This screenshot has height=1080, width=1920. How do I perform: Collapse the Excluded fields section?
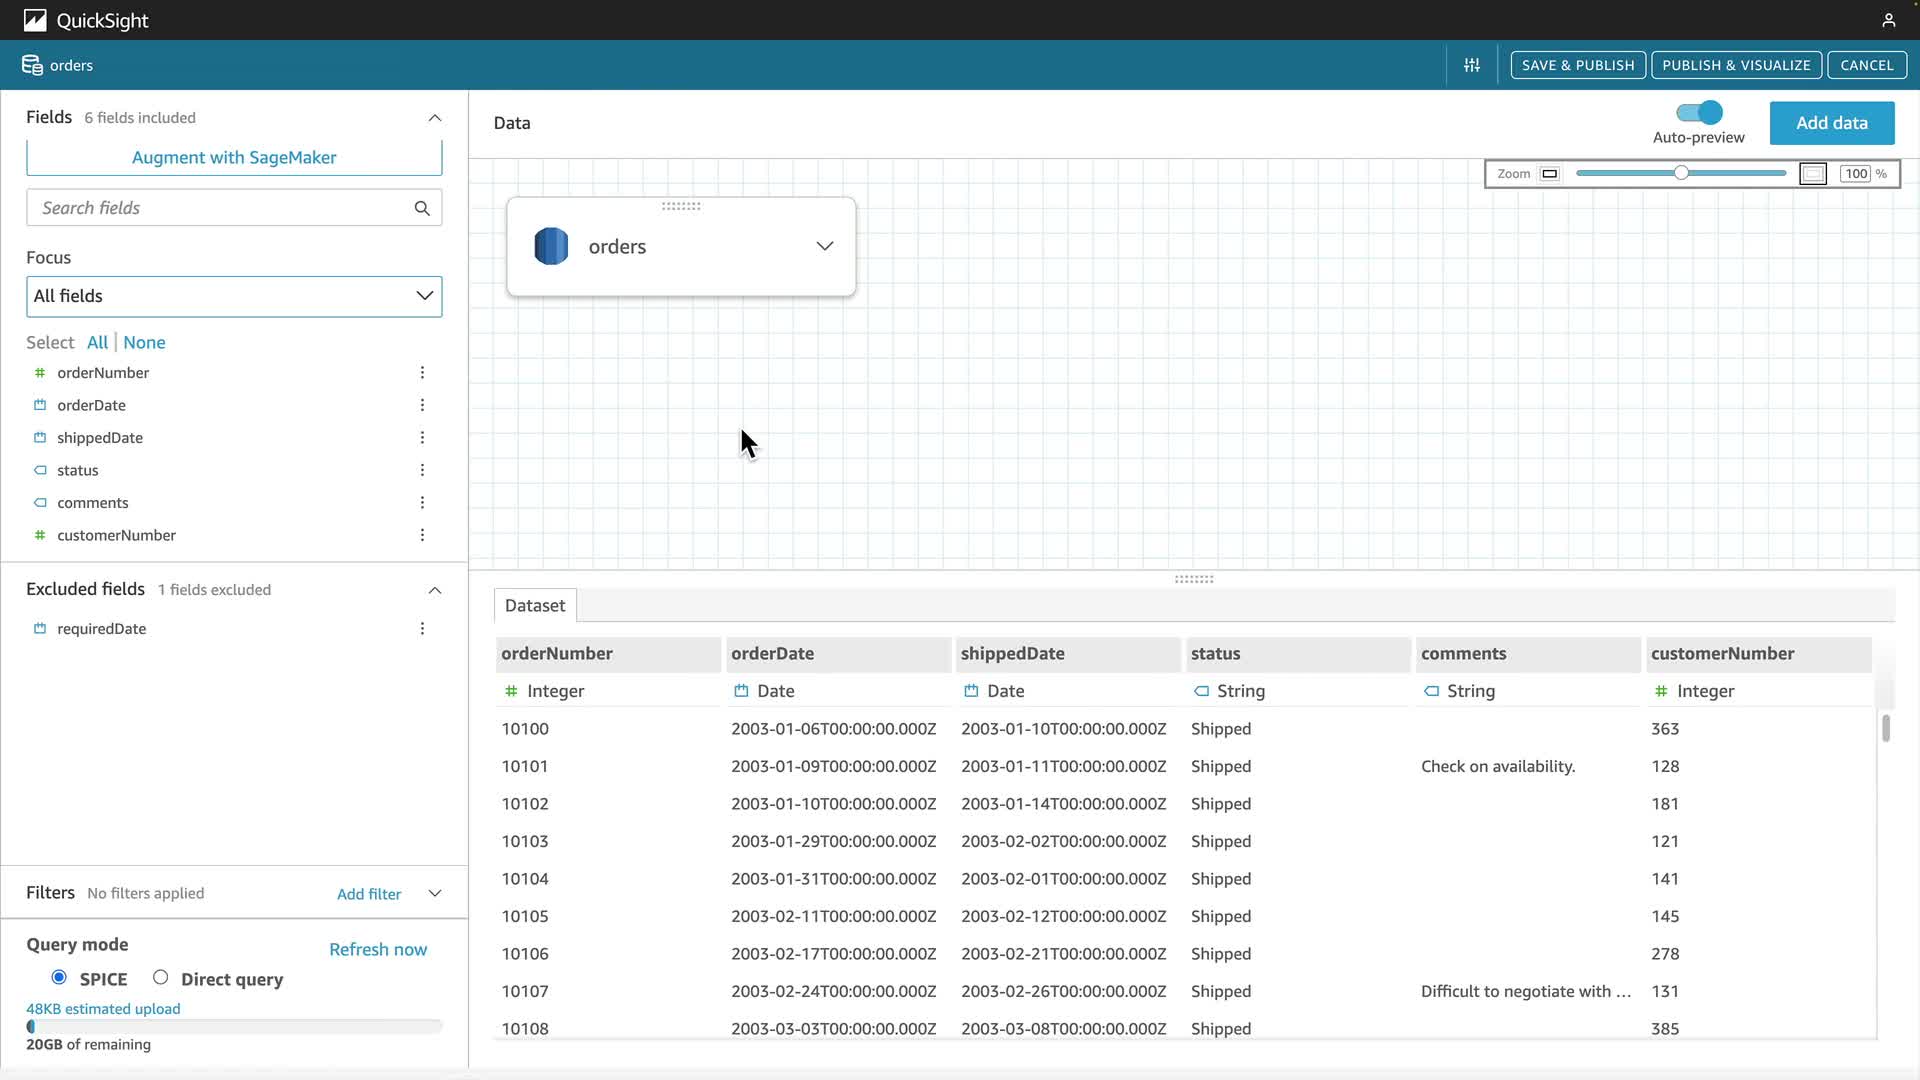click(x=435, y=590)
